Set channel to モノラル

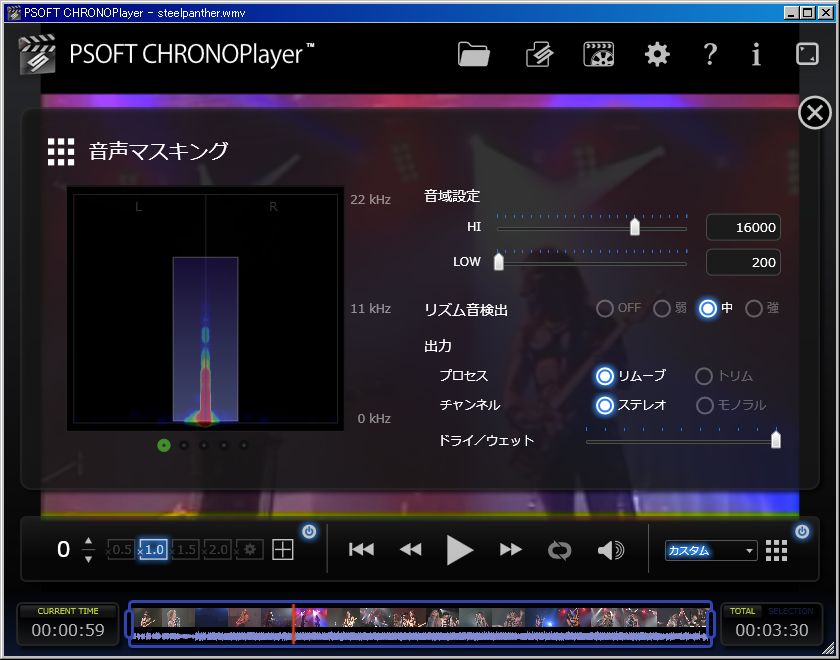tap(704, 406)
